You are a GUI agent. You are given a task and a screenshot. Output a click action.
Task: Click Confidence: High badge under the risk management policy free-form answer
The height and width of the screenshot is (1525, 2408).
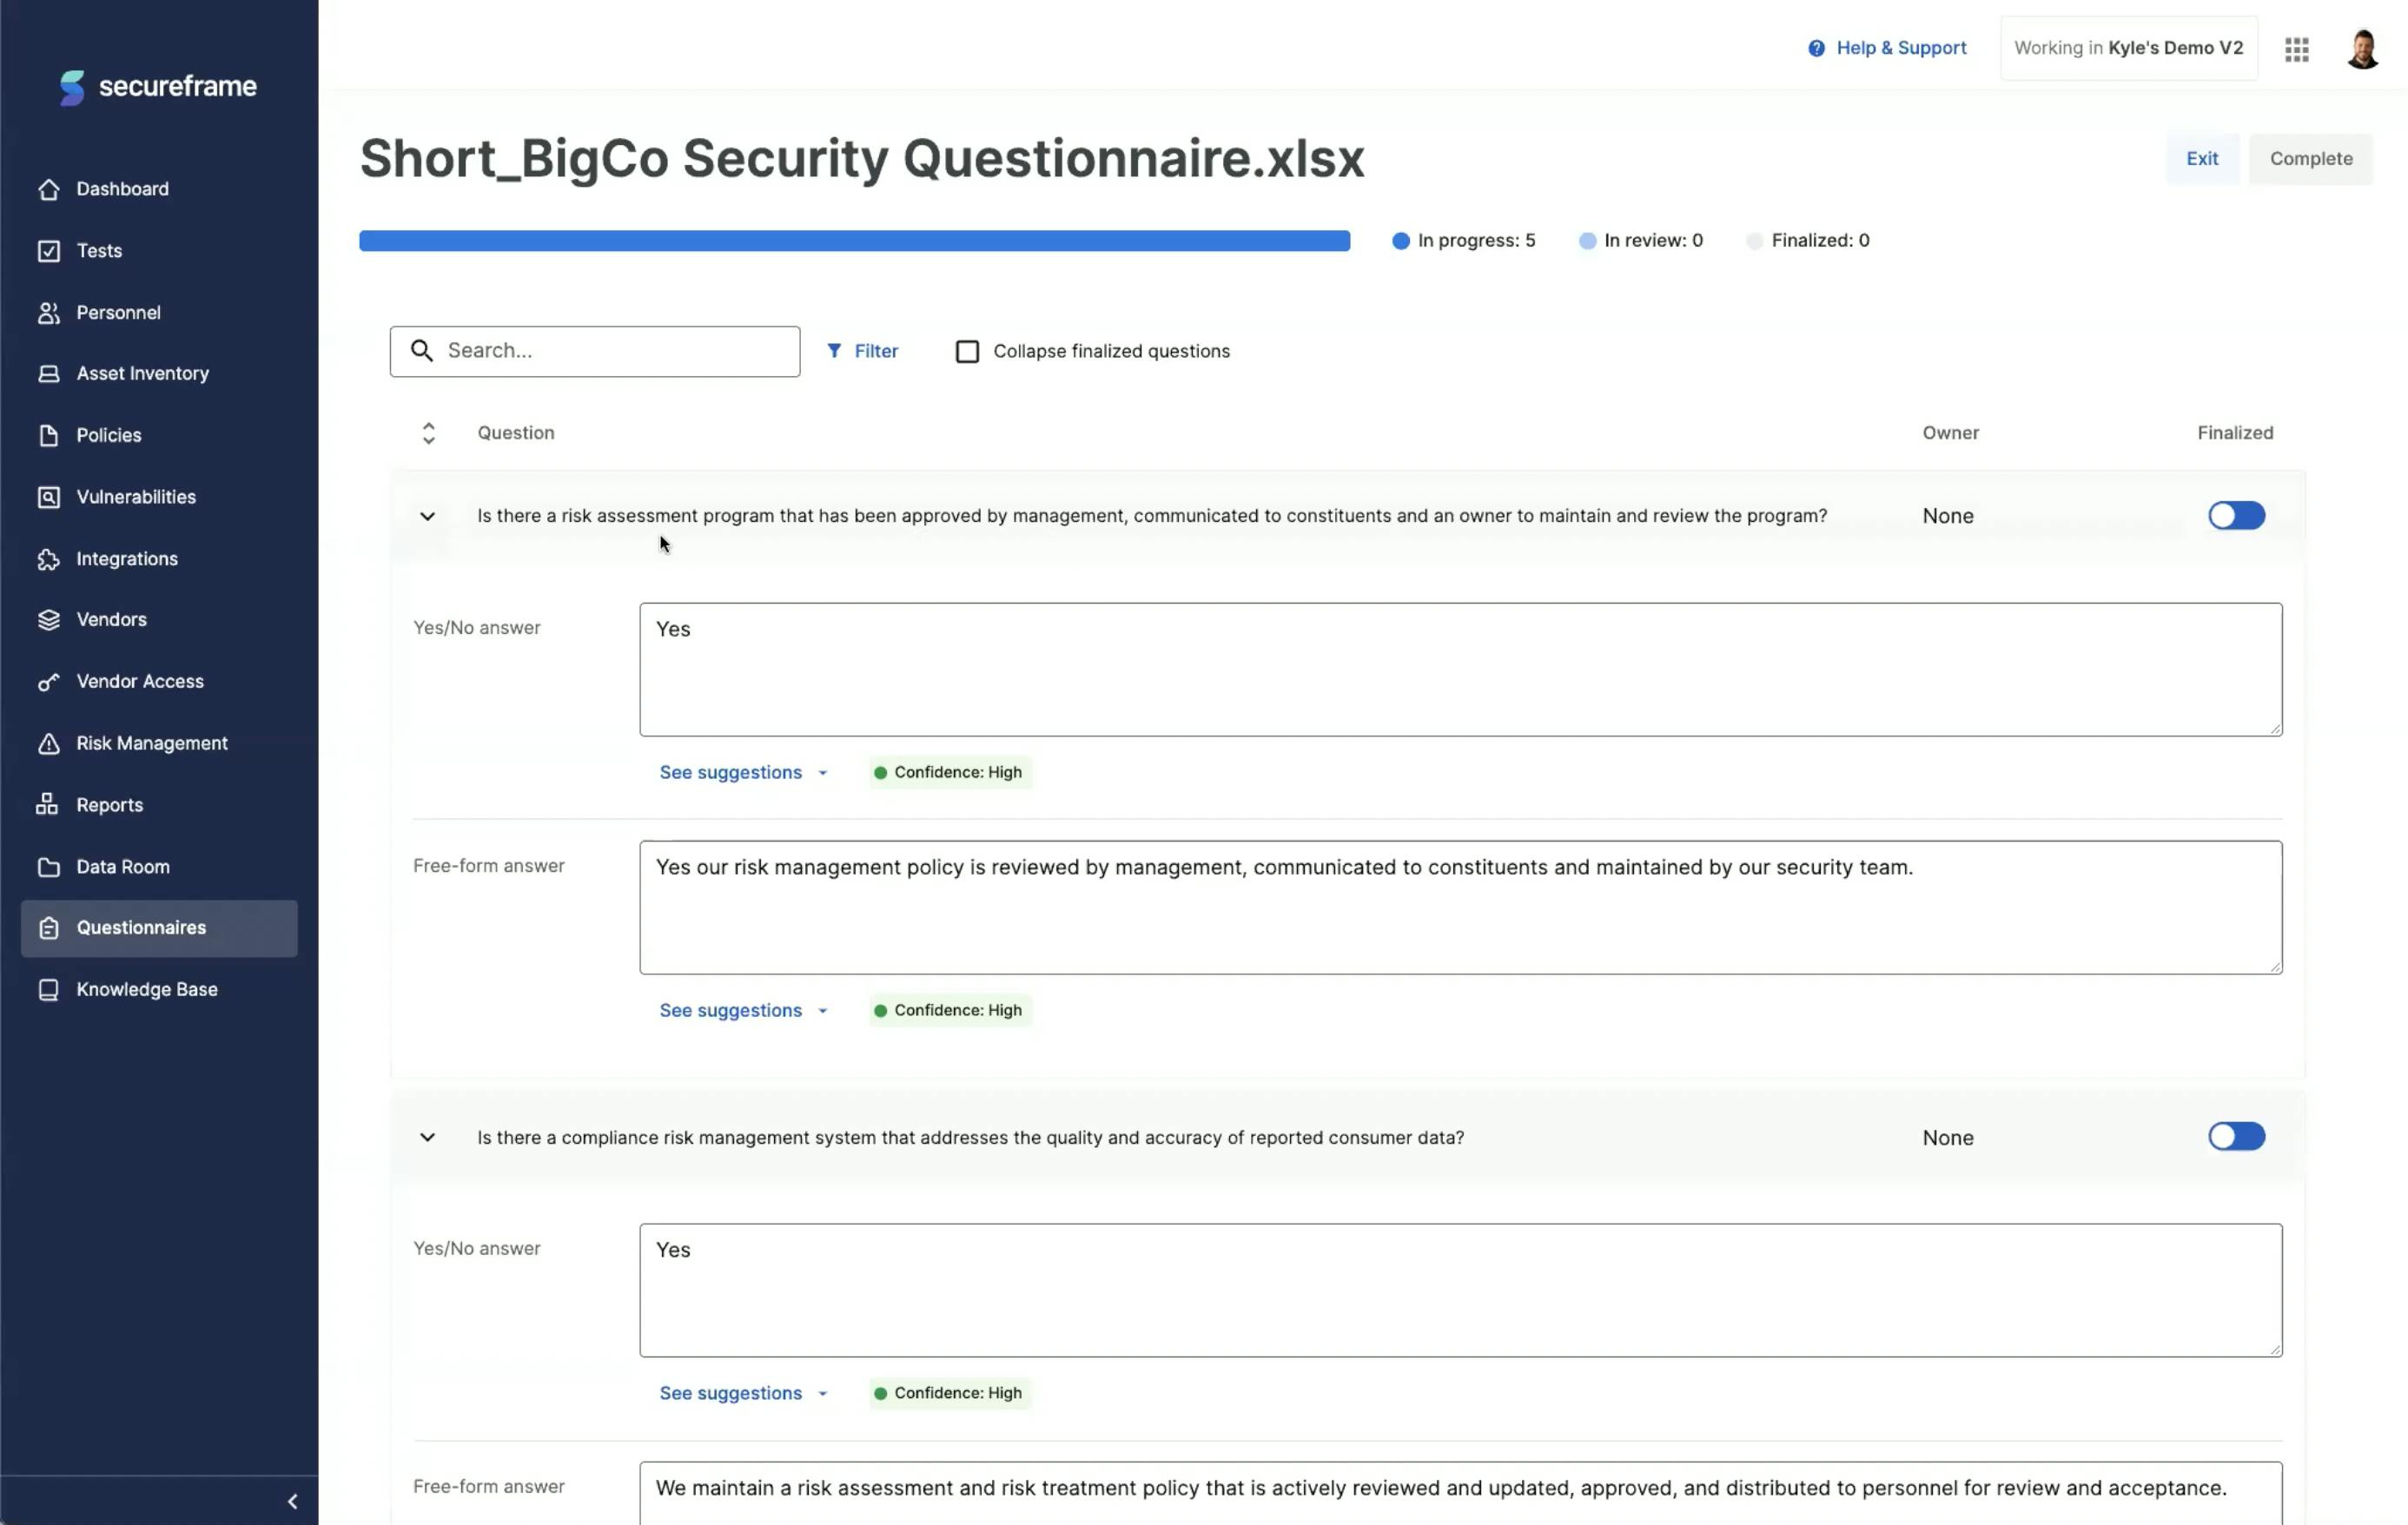click(x=950, y=1011)
